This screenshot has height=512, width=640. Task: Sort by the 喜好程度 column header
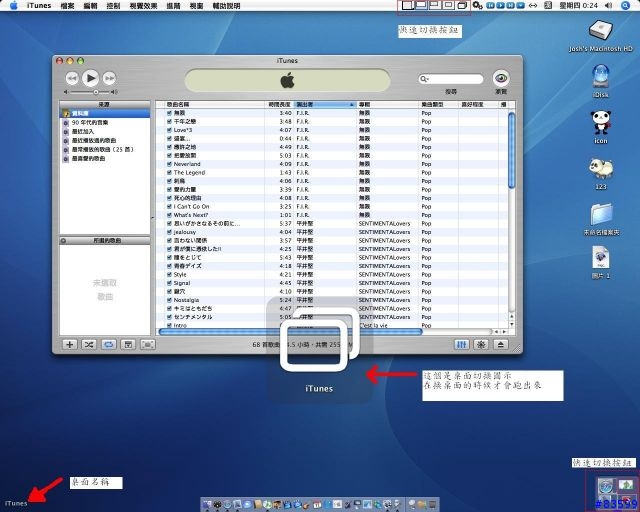click(x=478, y=105)
